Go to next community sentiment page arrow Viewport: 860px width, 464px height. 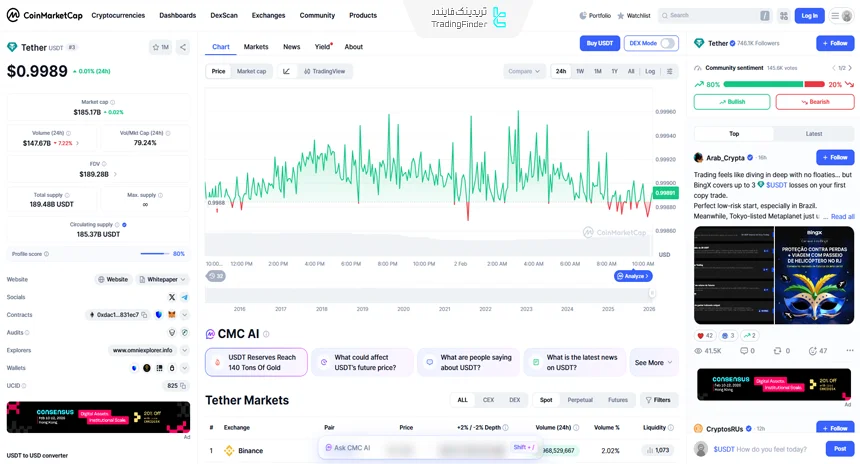850,68
